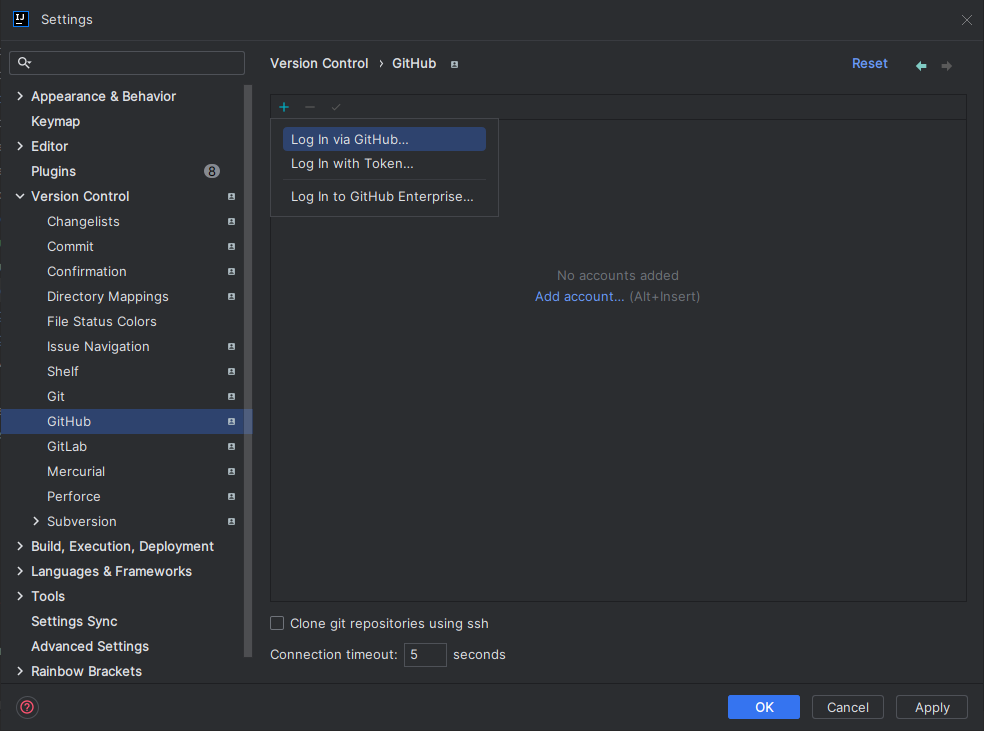
Task: Click the Add account link
Action: pos(579,296)
